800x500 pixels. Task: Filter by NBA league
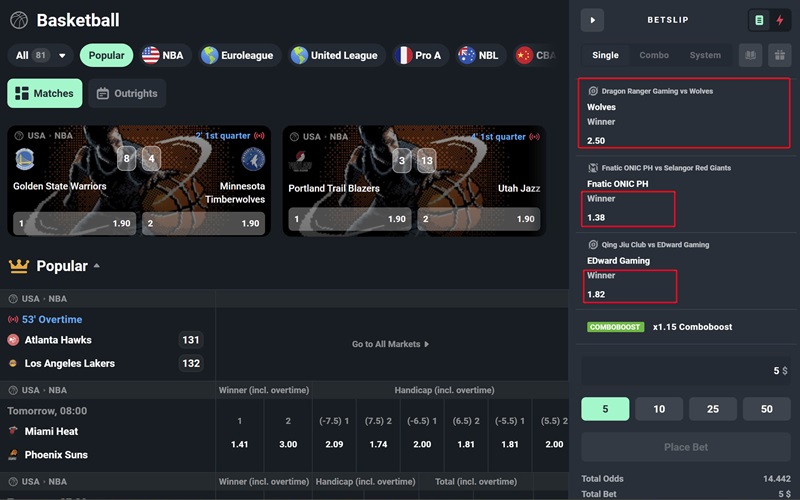point(165,56)
